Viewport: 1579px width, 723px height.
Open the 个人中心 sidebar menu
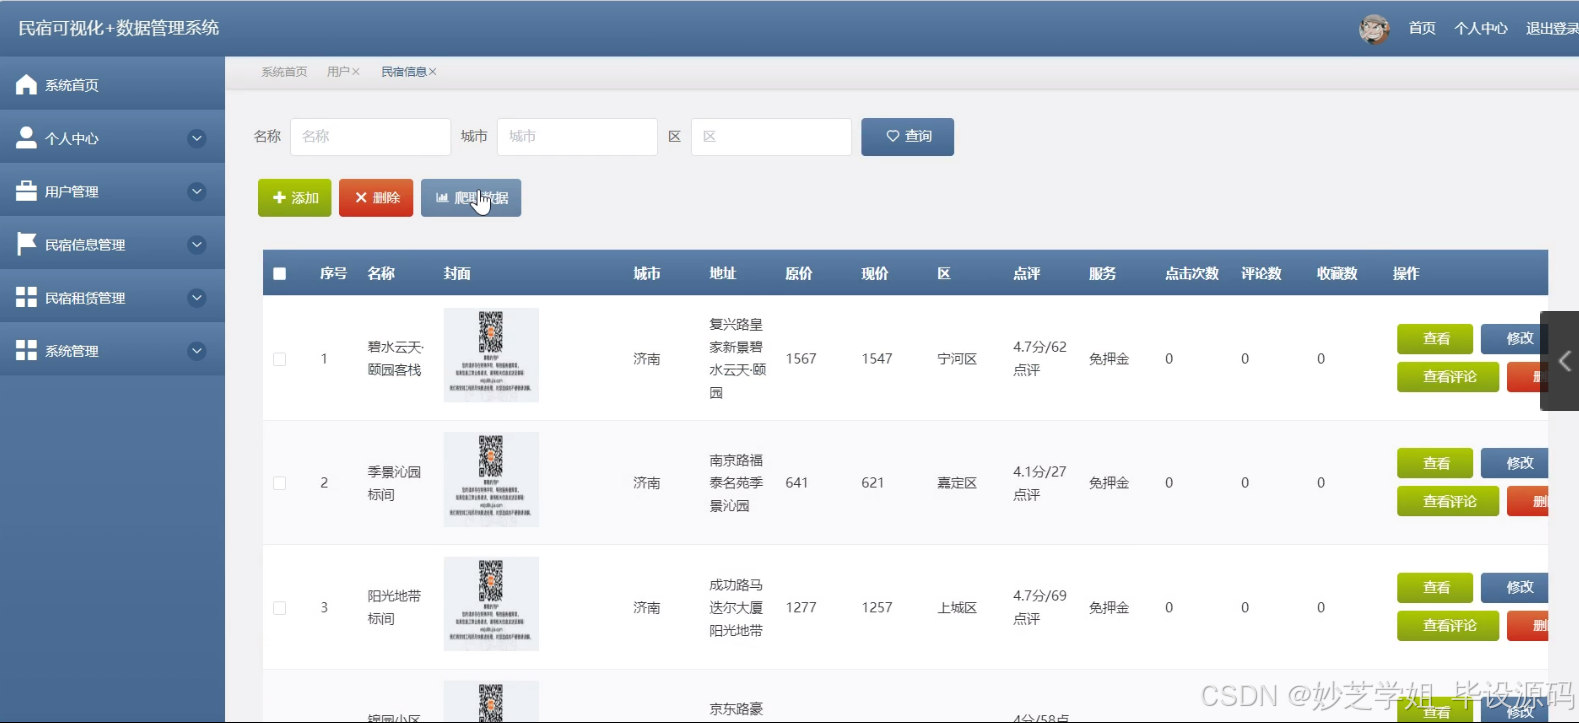pos(112,137)
